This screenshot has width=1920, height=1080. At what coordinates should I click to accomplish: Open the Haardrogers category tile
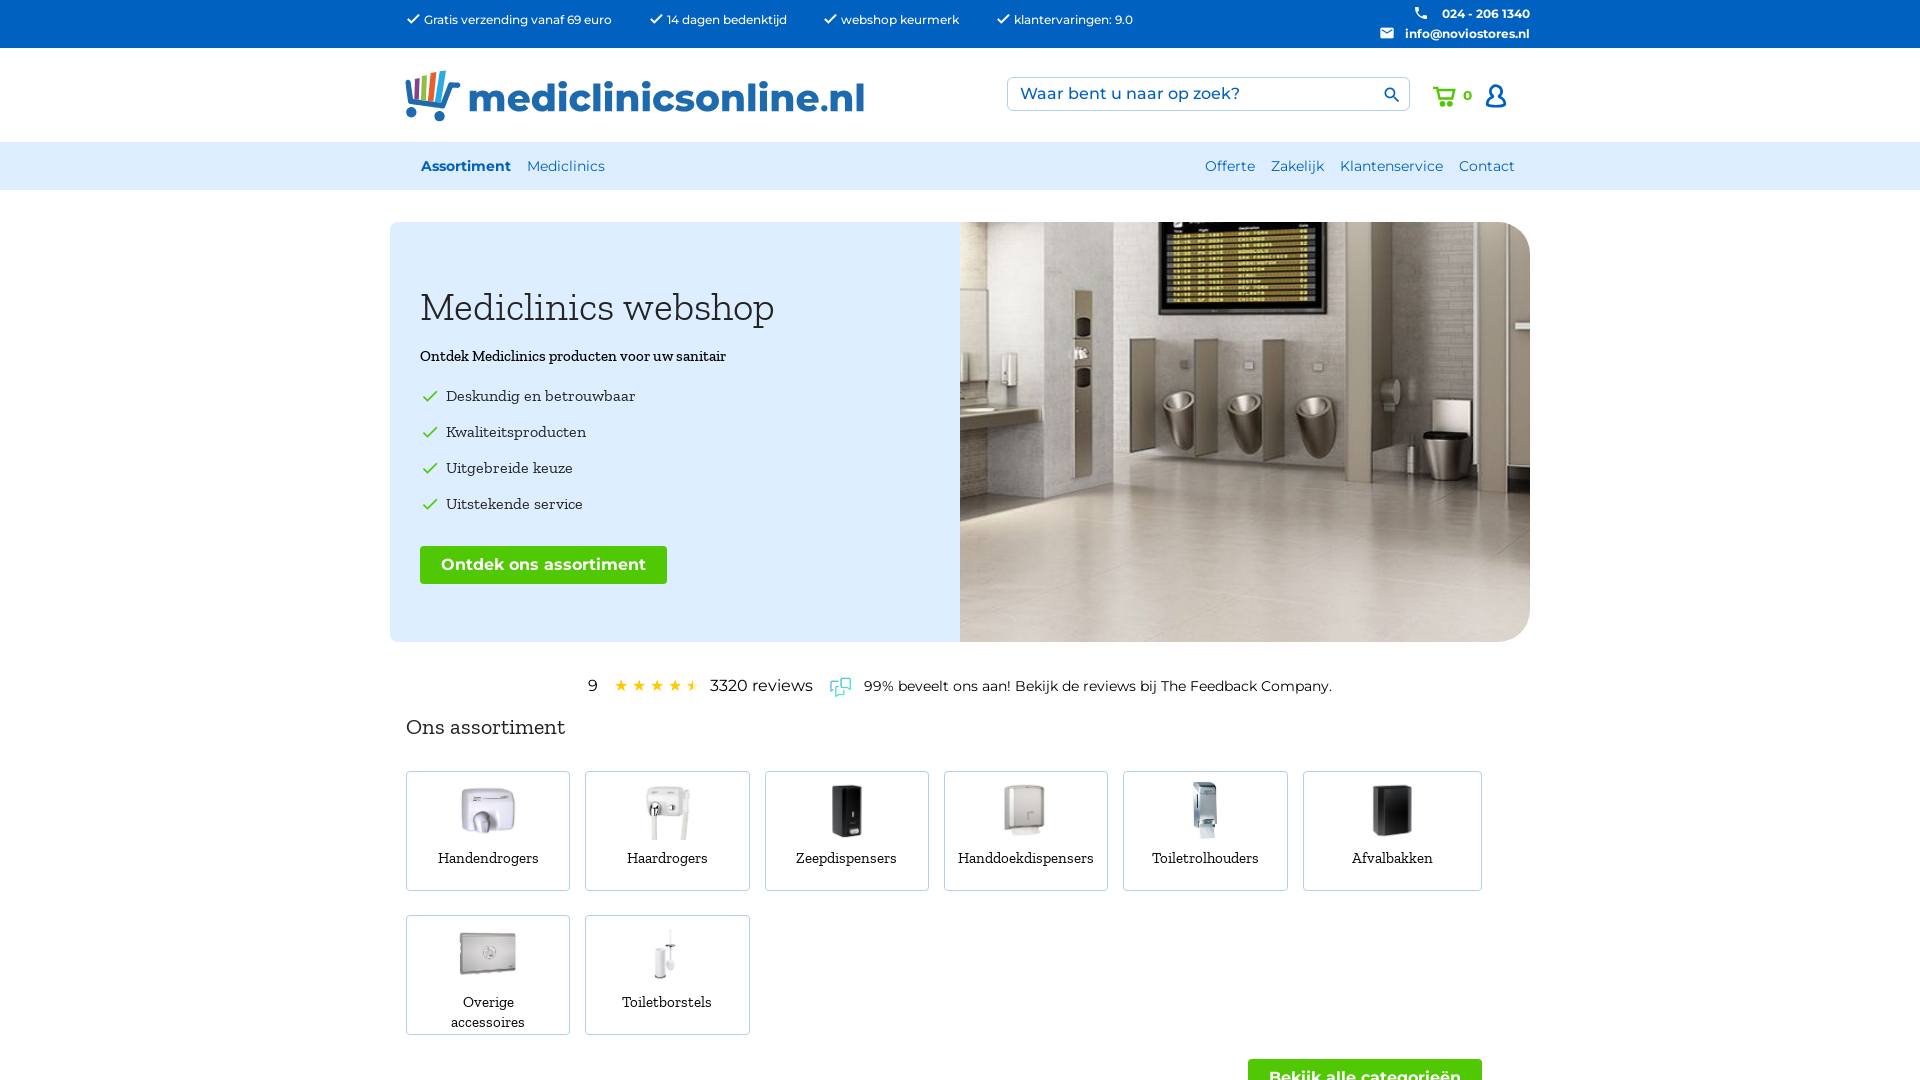667,831
